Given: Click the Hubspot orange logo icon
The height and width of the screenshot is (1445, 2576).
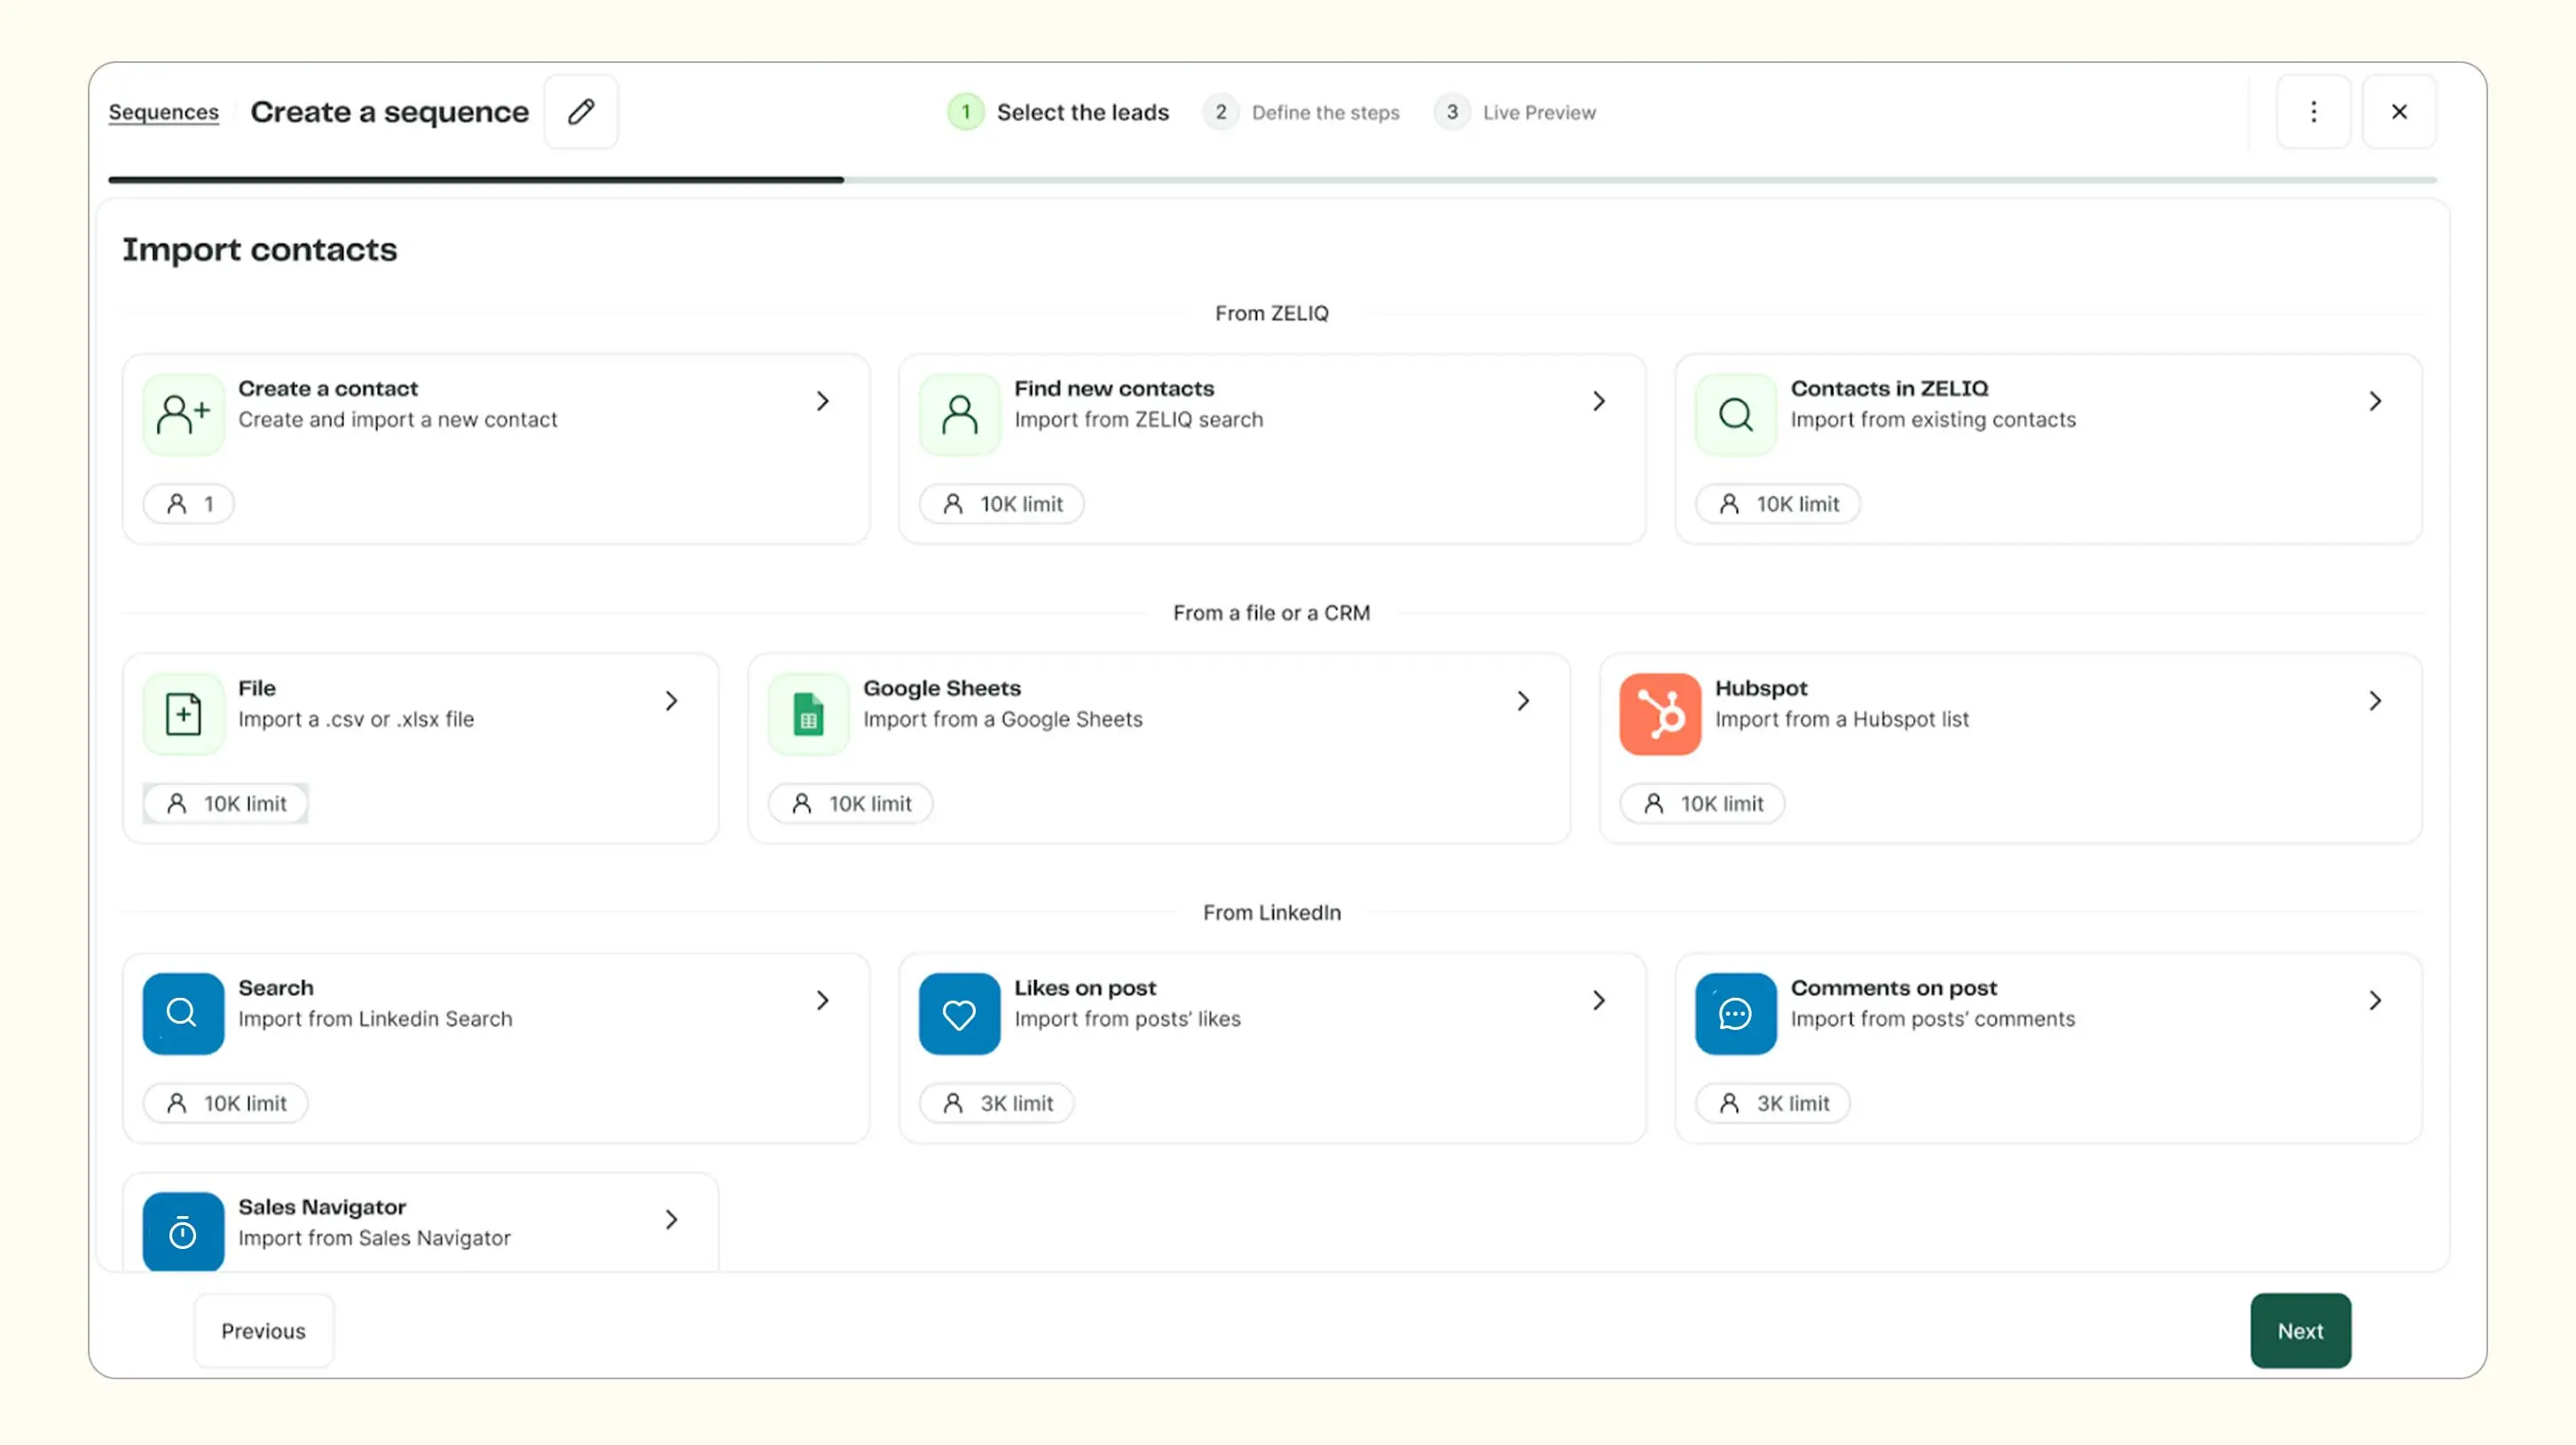Looking at the screenshot, I should pyautogui.click(x=1660, y=714).
